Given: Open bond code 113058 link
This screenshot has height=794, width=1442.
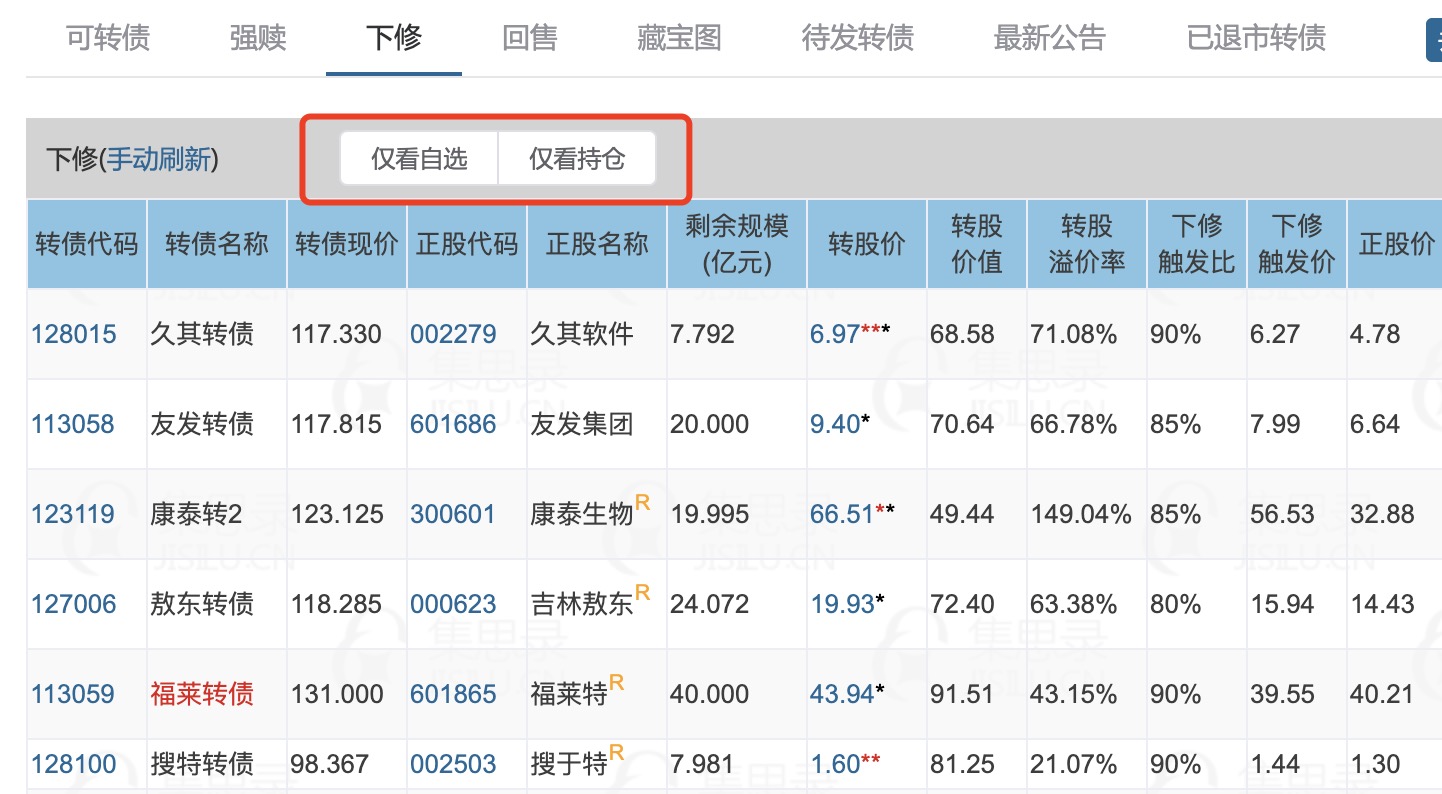Looking at the screenshot, I should pyautogui.click(x=73, y=424).
